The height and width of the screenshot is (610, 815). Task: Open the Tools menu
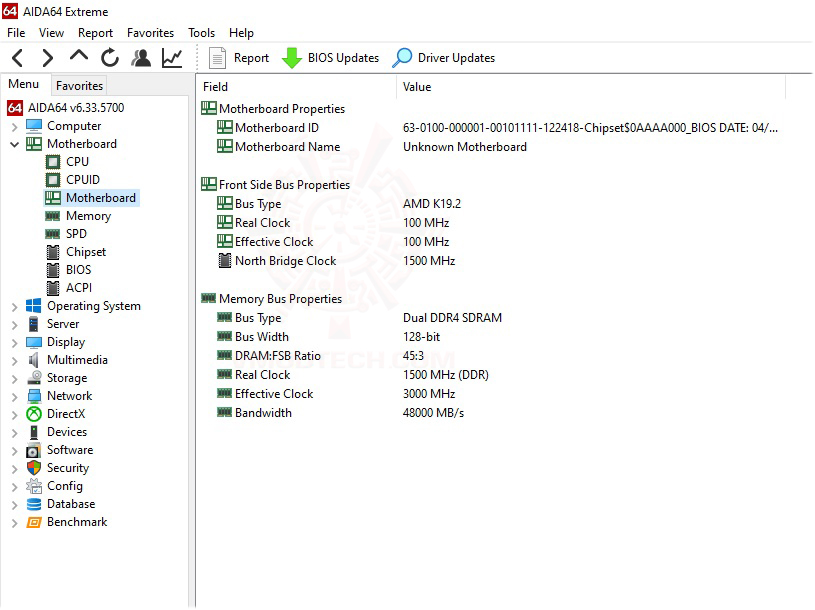[201, 33]
